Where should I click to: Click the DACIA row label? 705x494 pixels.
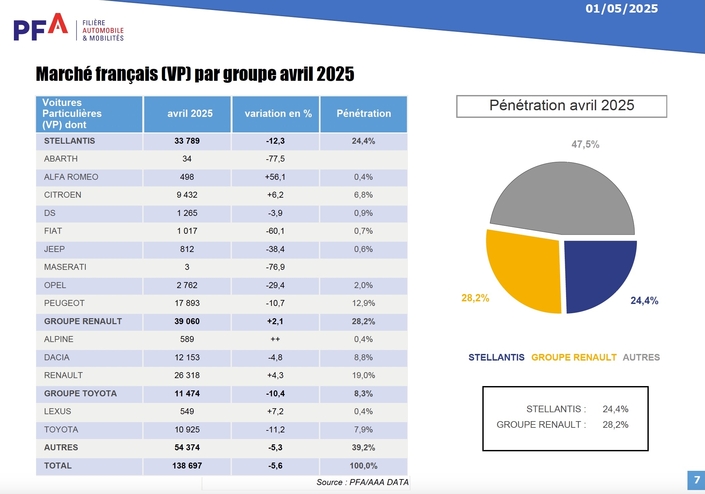(x=57, y=357)
